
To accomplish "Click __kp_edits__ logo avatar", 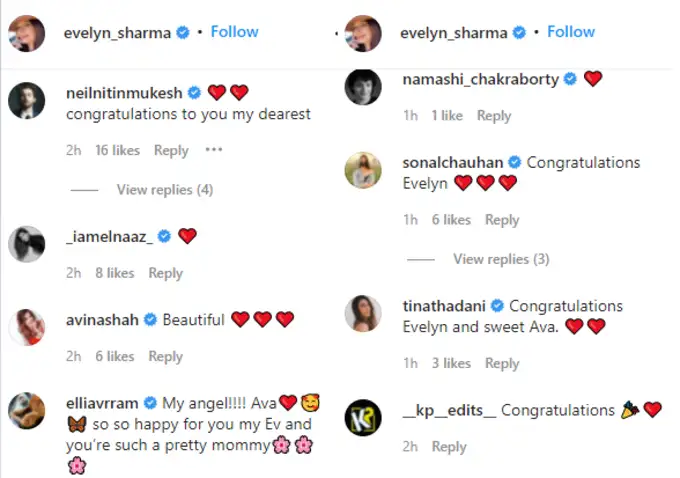I will pos(363,417).
